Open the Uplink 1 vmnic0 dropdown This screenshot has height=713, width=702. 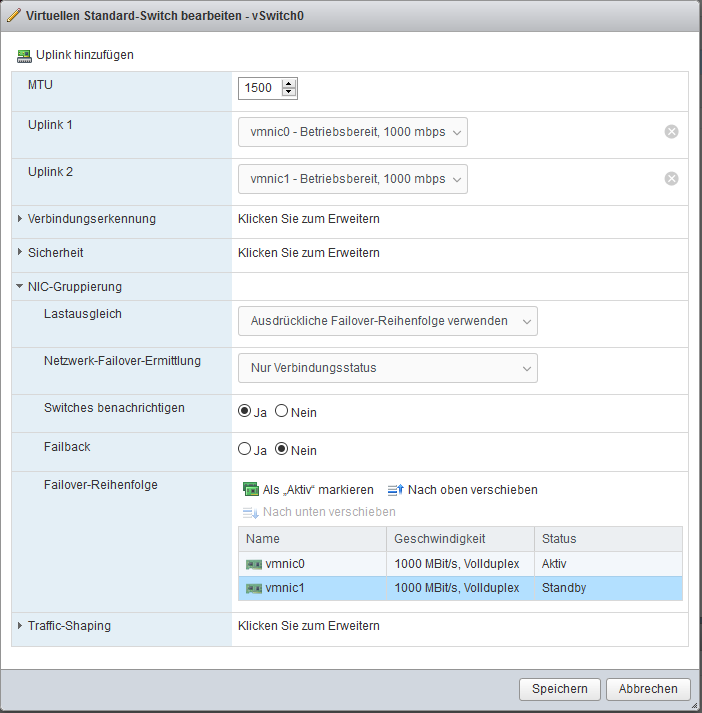pyautogui.click(x=352, y=132)
